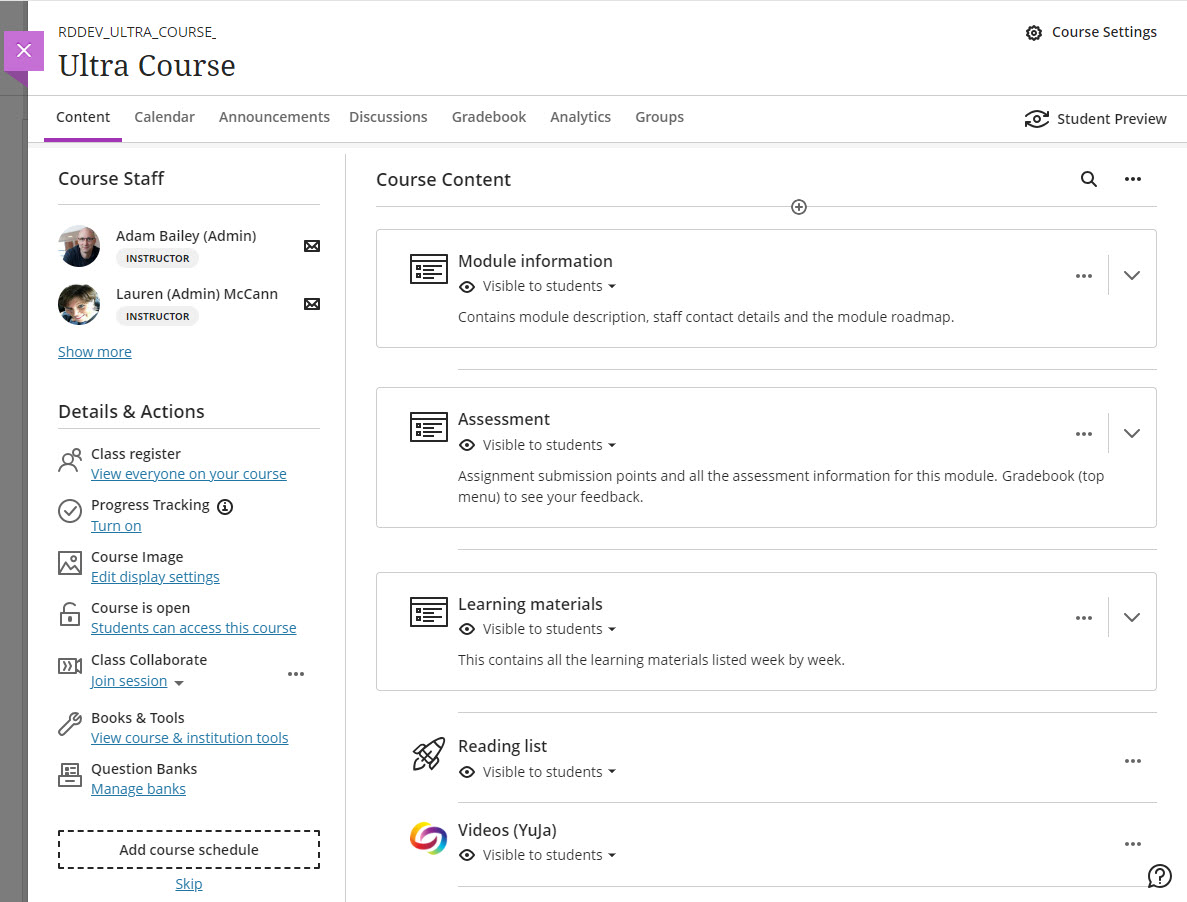Click envelope icon beside Lauren McCann

click(x=312, y=304)
